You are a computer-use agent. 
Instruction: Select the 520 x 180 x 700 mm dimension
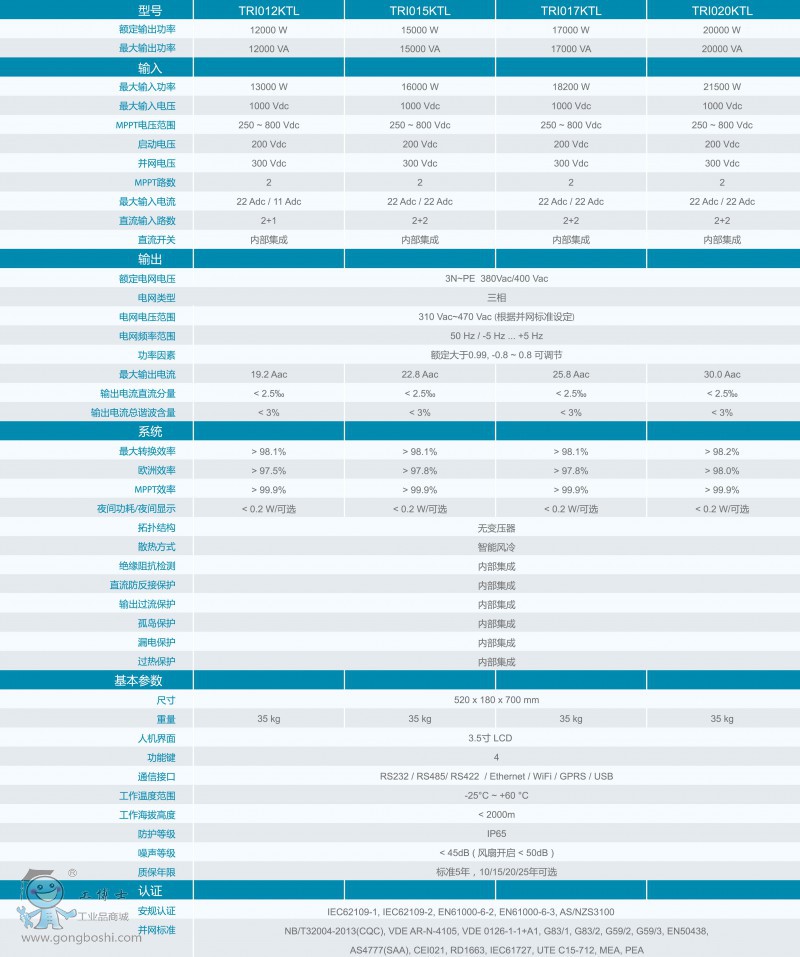[496, 700]
